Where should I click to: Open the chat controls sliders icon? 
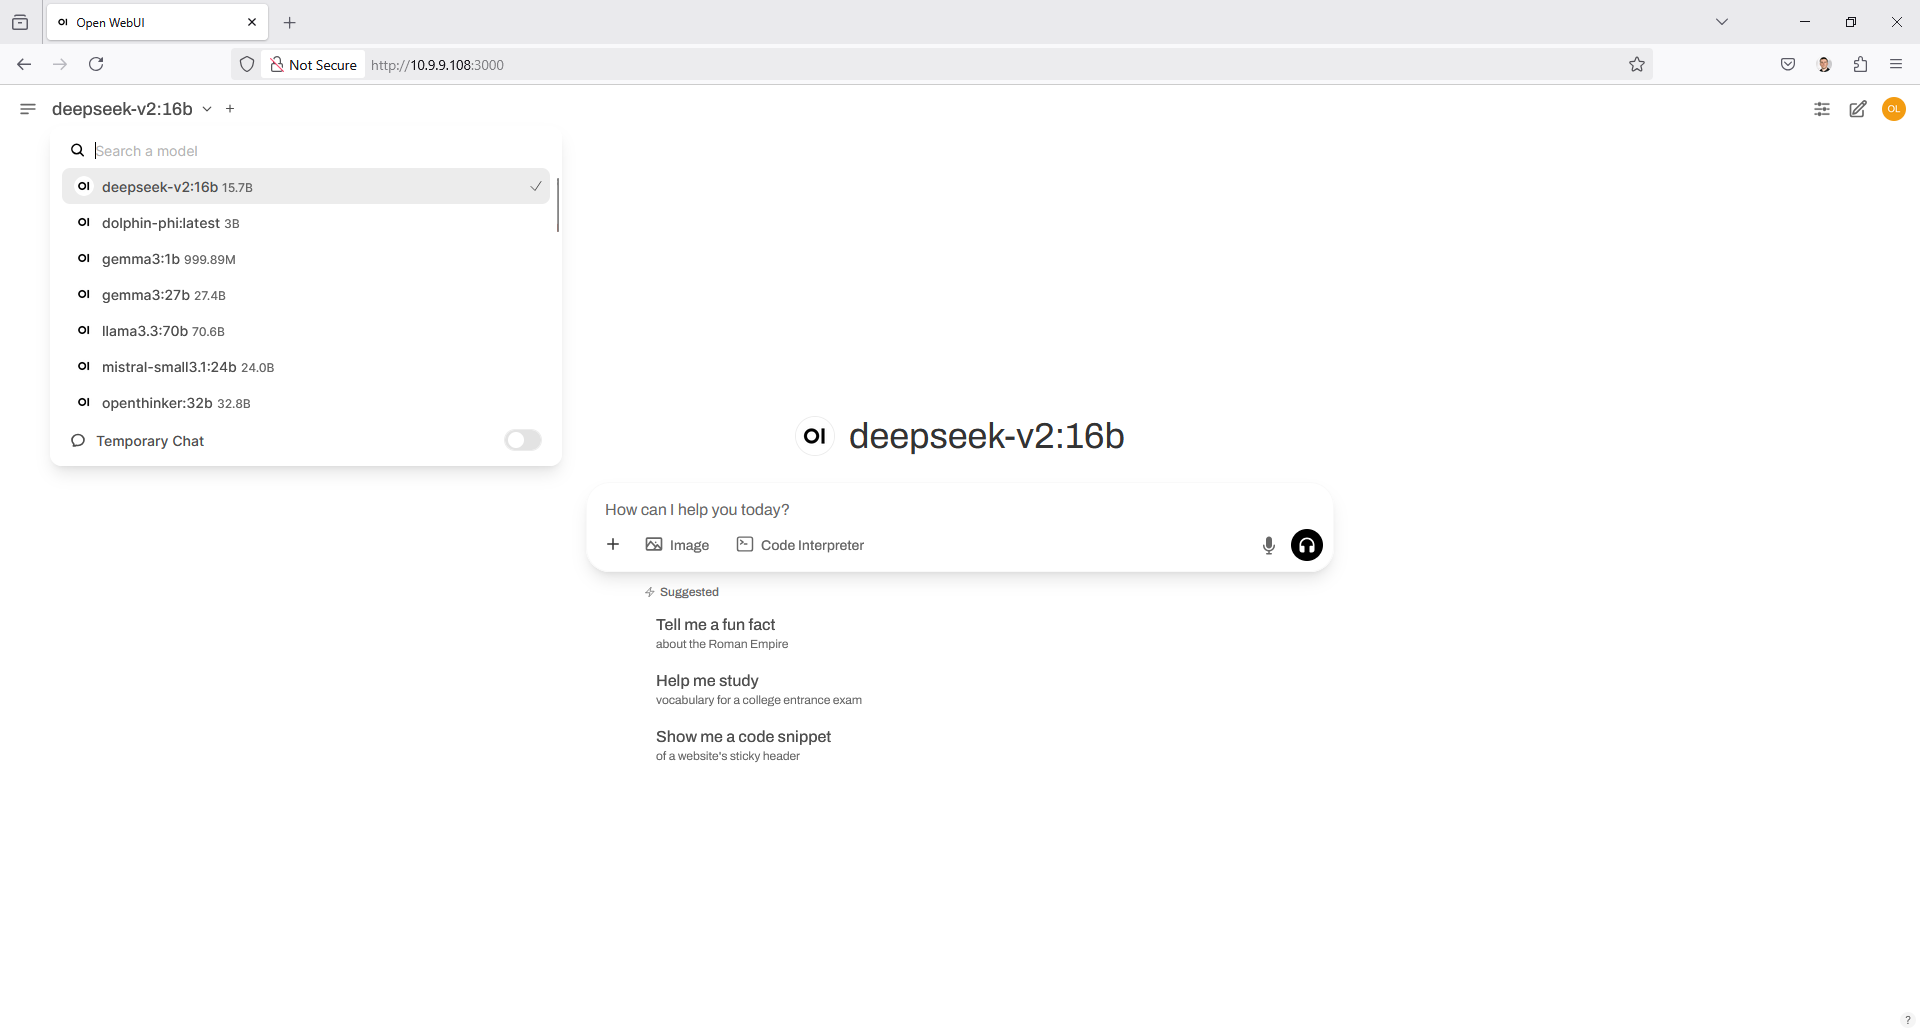point(1822,109)
